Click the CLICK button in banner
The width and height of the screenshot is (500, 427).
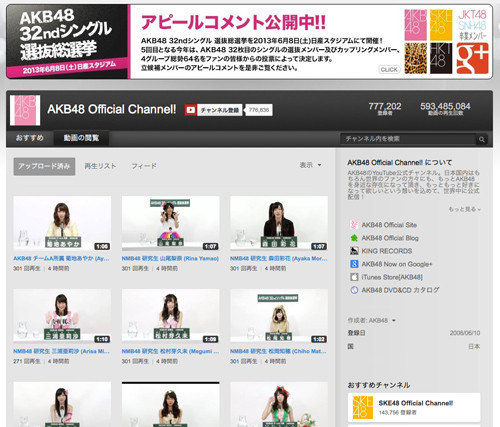(x=389, y=69)
